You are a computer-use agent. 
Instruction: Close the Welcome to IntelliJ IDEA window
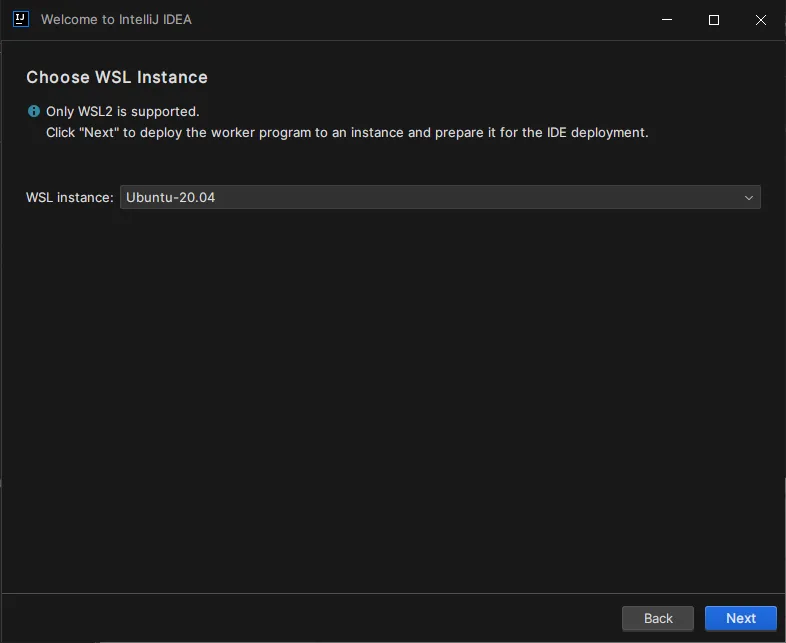(760, 20)
